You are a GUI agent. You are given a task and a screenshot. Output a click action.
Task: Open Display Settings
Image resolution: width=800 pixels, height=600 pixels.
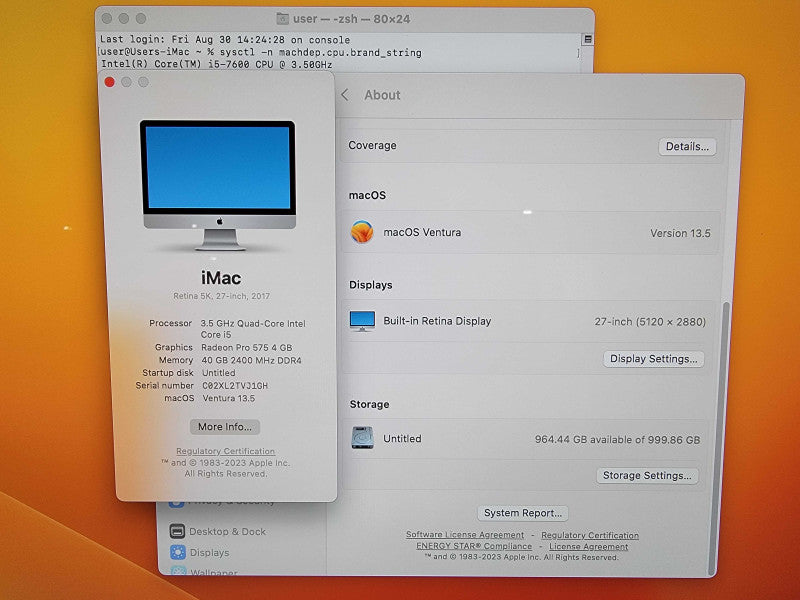coord(654,359)
